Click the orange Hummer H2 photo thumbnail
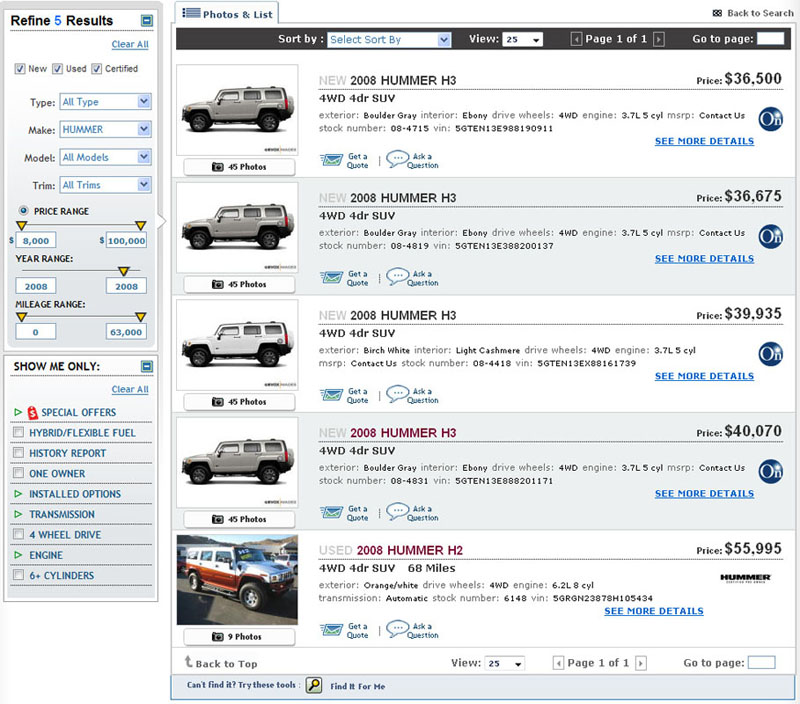 click(237, 580)
